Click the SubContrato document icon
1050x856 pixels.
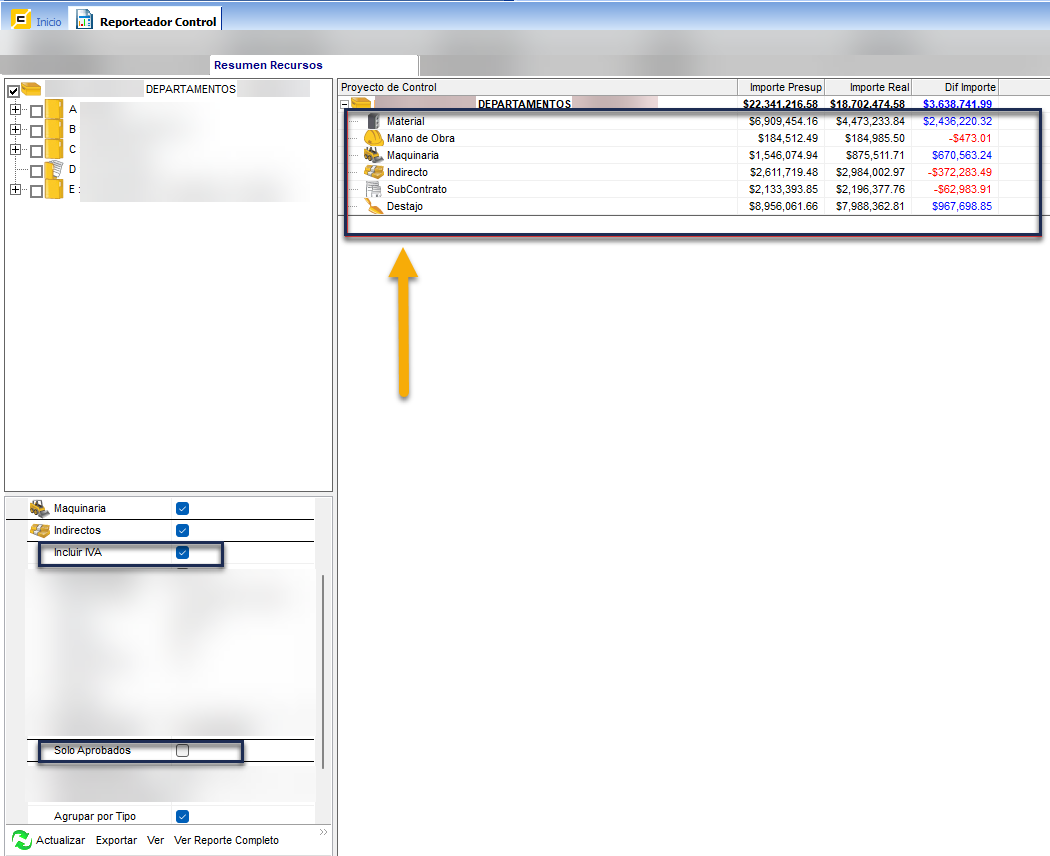[x=373, y=189]
